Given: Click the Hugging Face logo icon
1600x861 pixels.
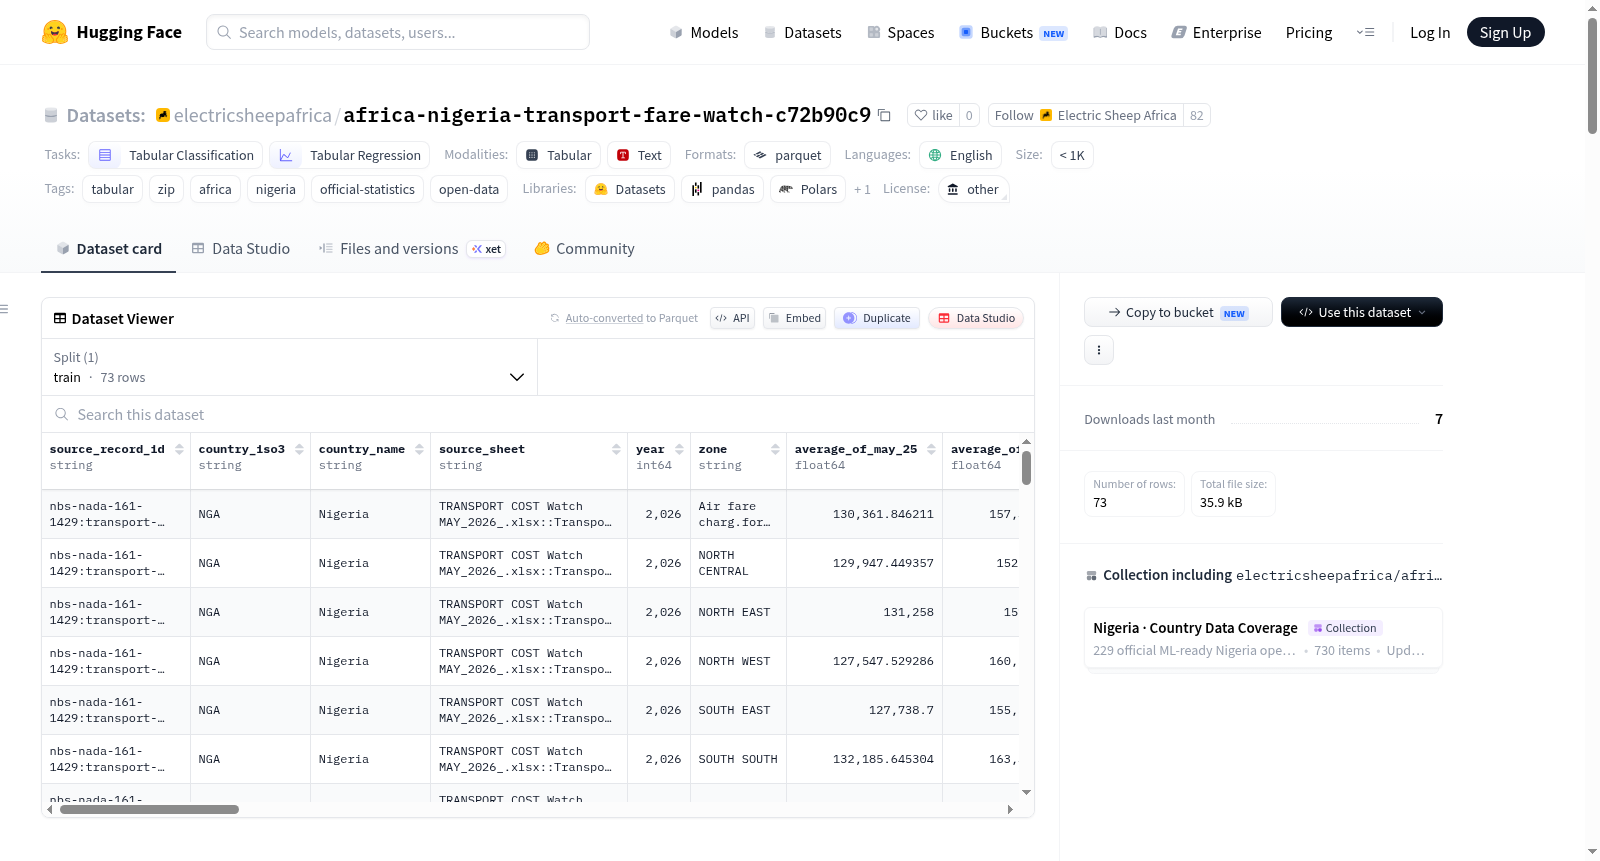Looking at the screenshot, I should (55, 32).
